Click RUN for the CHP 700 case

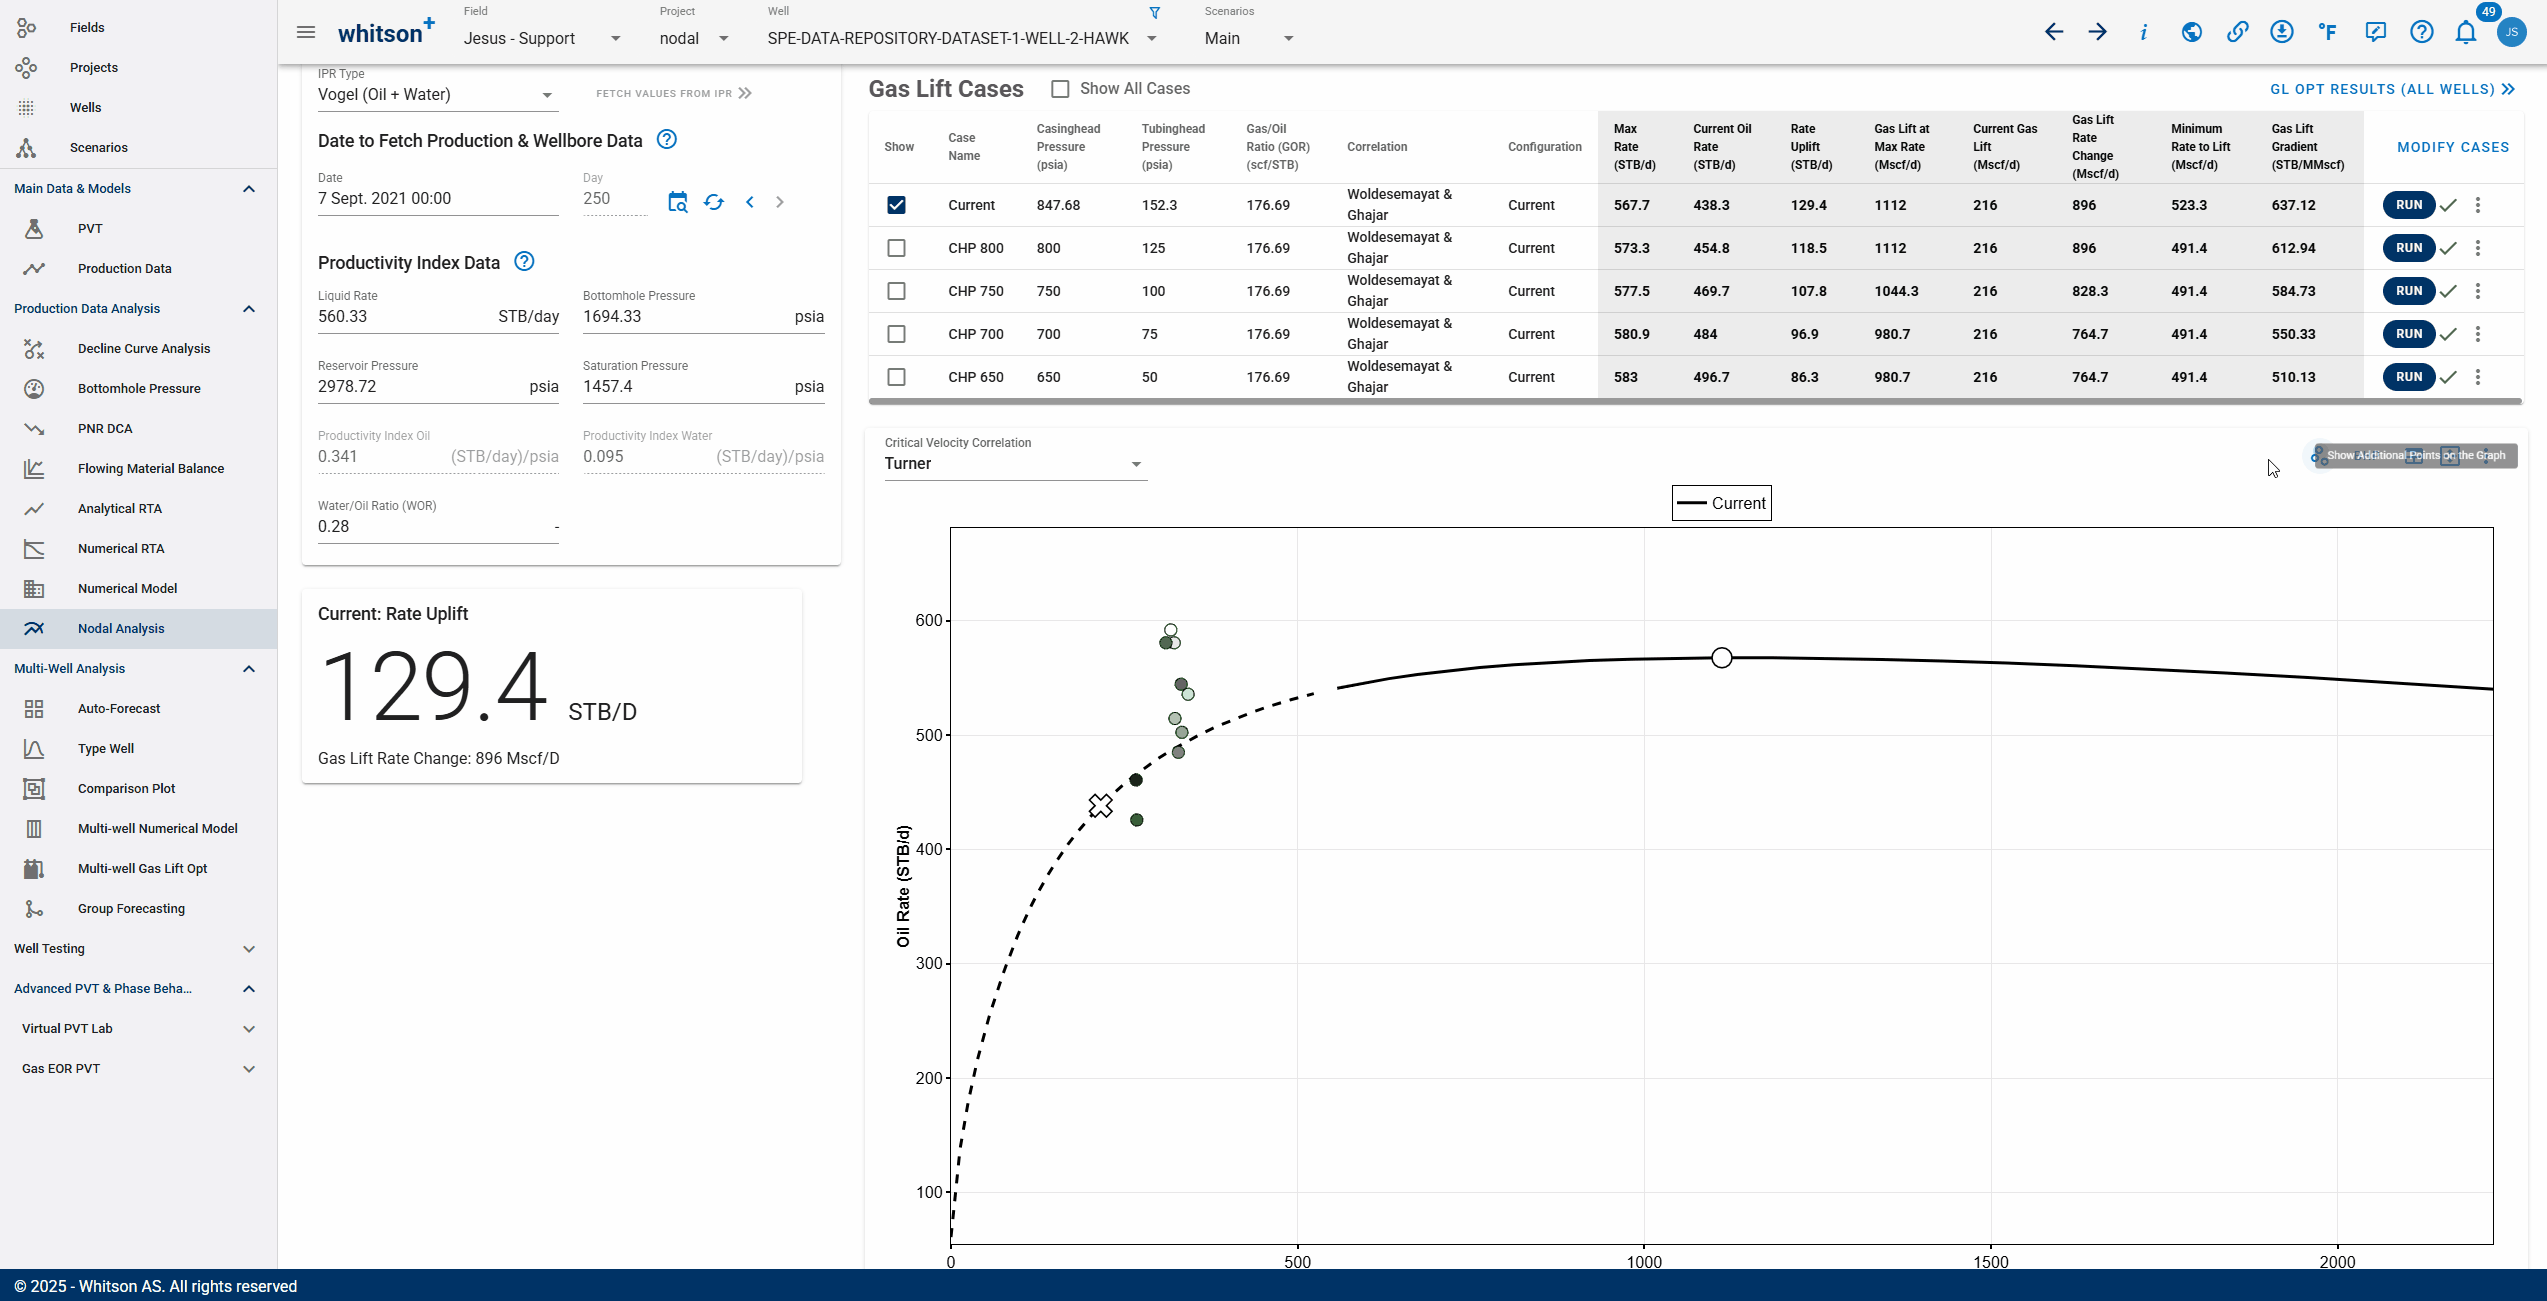click(x=2408, y=334)
